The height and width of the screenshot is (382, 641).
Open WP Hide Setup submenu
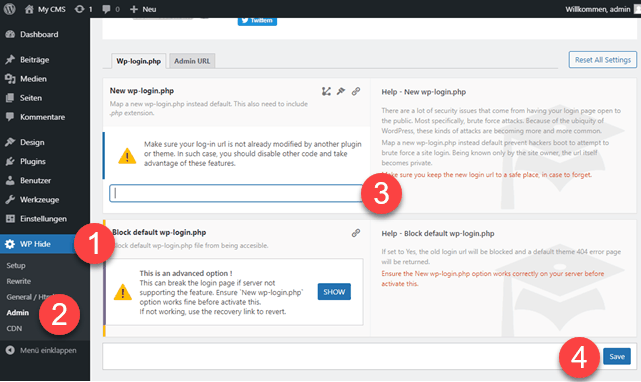[x=16, y=265]
